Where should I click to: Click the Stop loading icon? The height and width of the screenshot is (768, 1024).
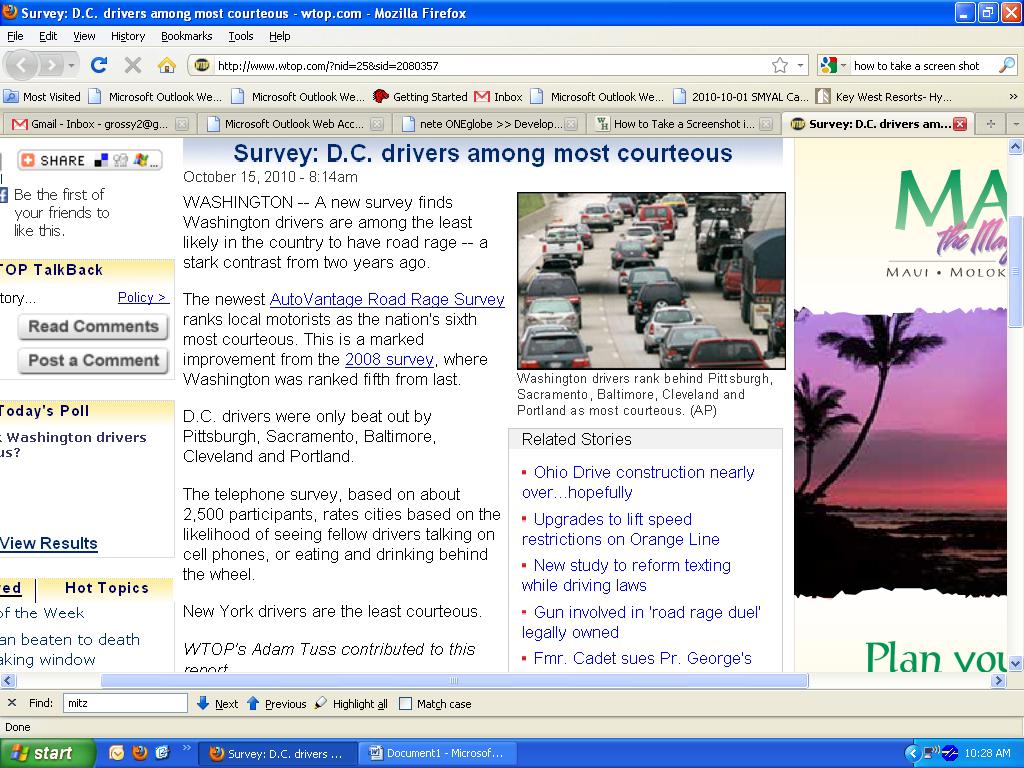click(132, 65)
